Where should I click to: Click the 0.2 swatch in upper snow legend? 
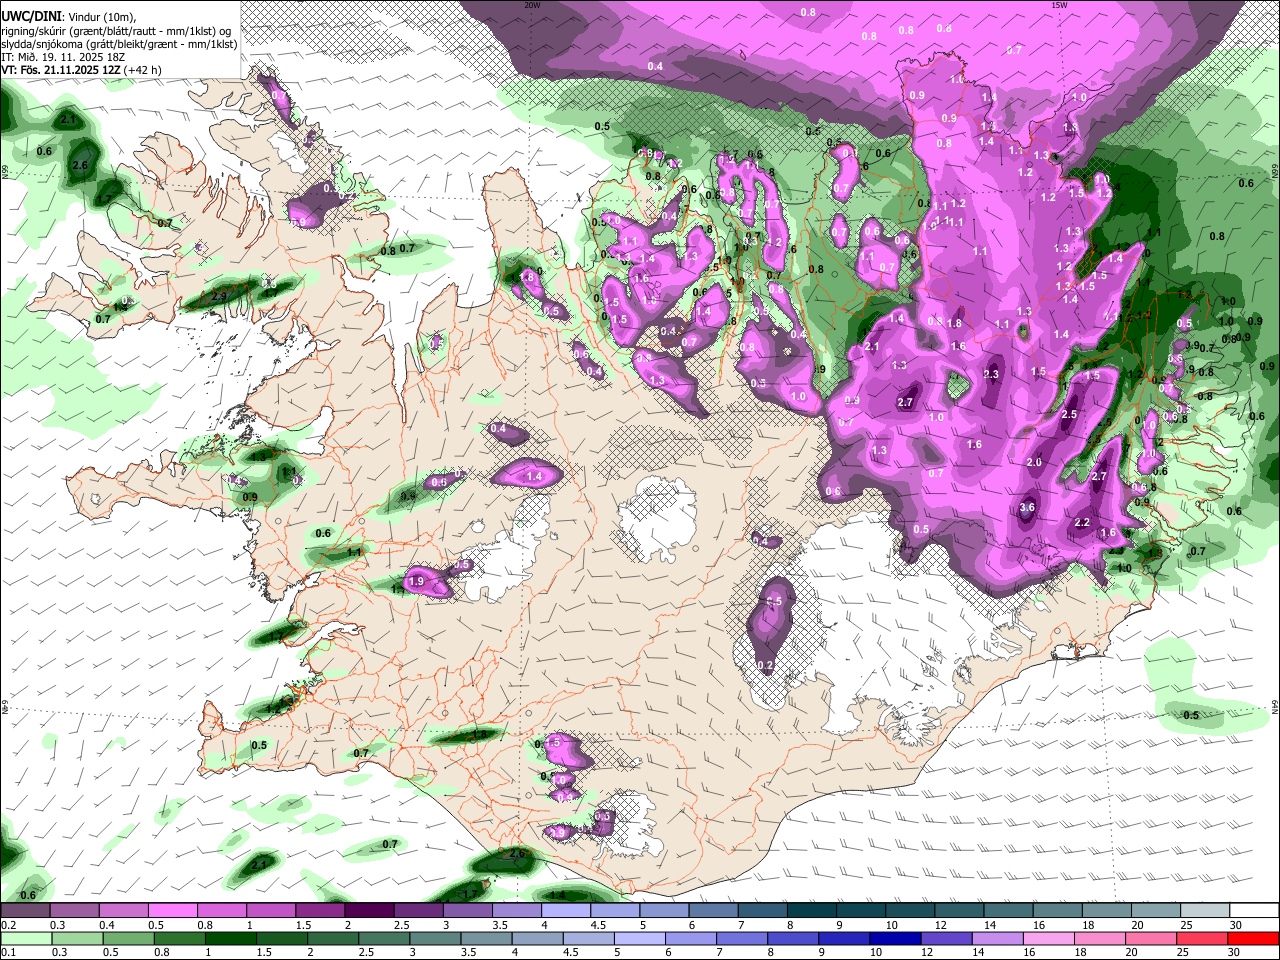[x=25, y=910]
